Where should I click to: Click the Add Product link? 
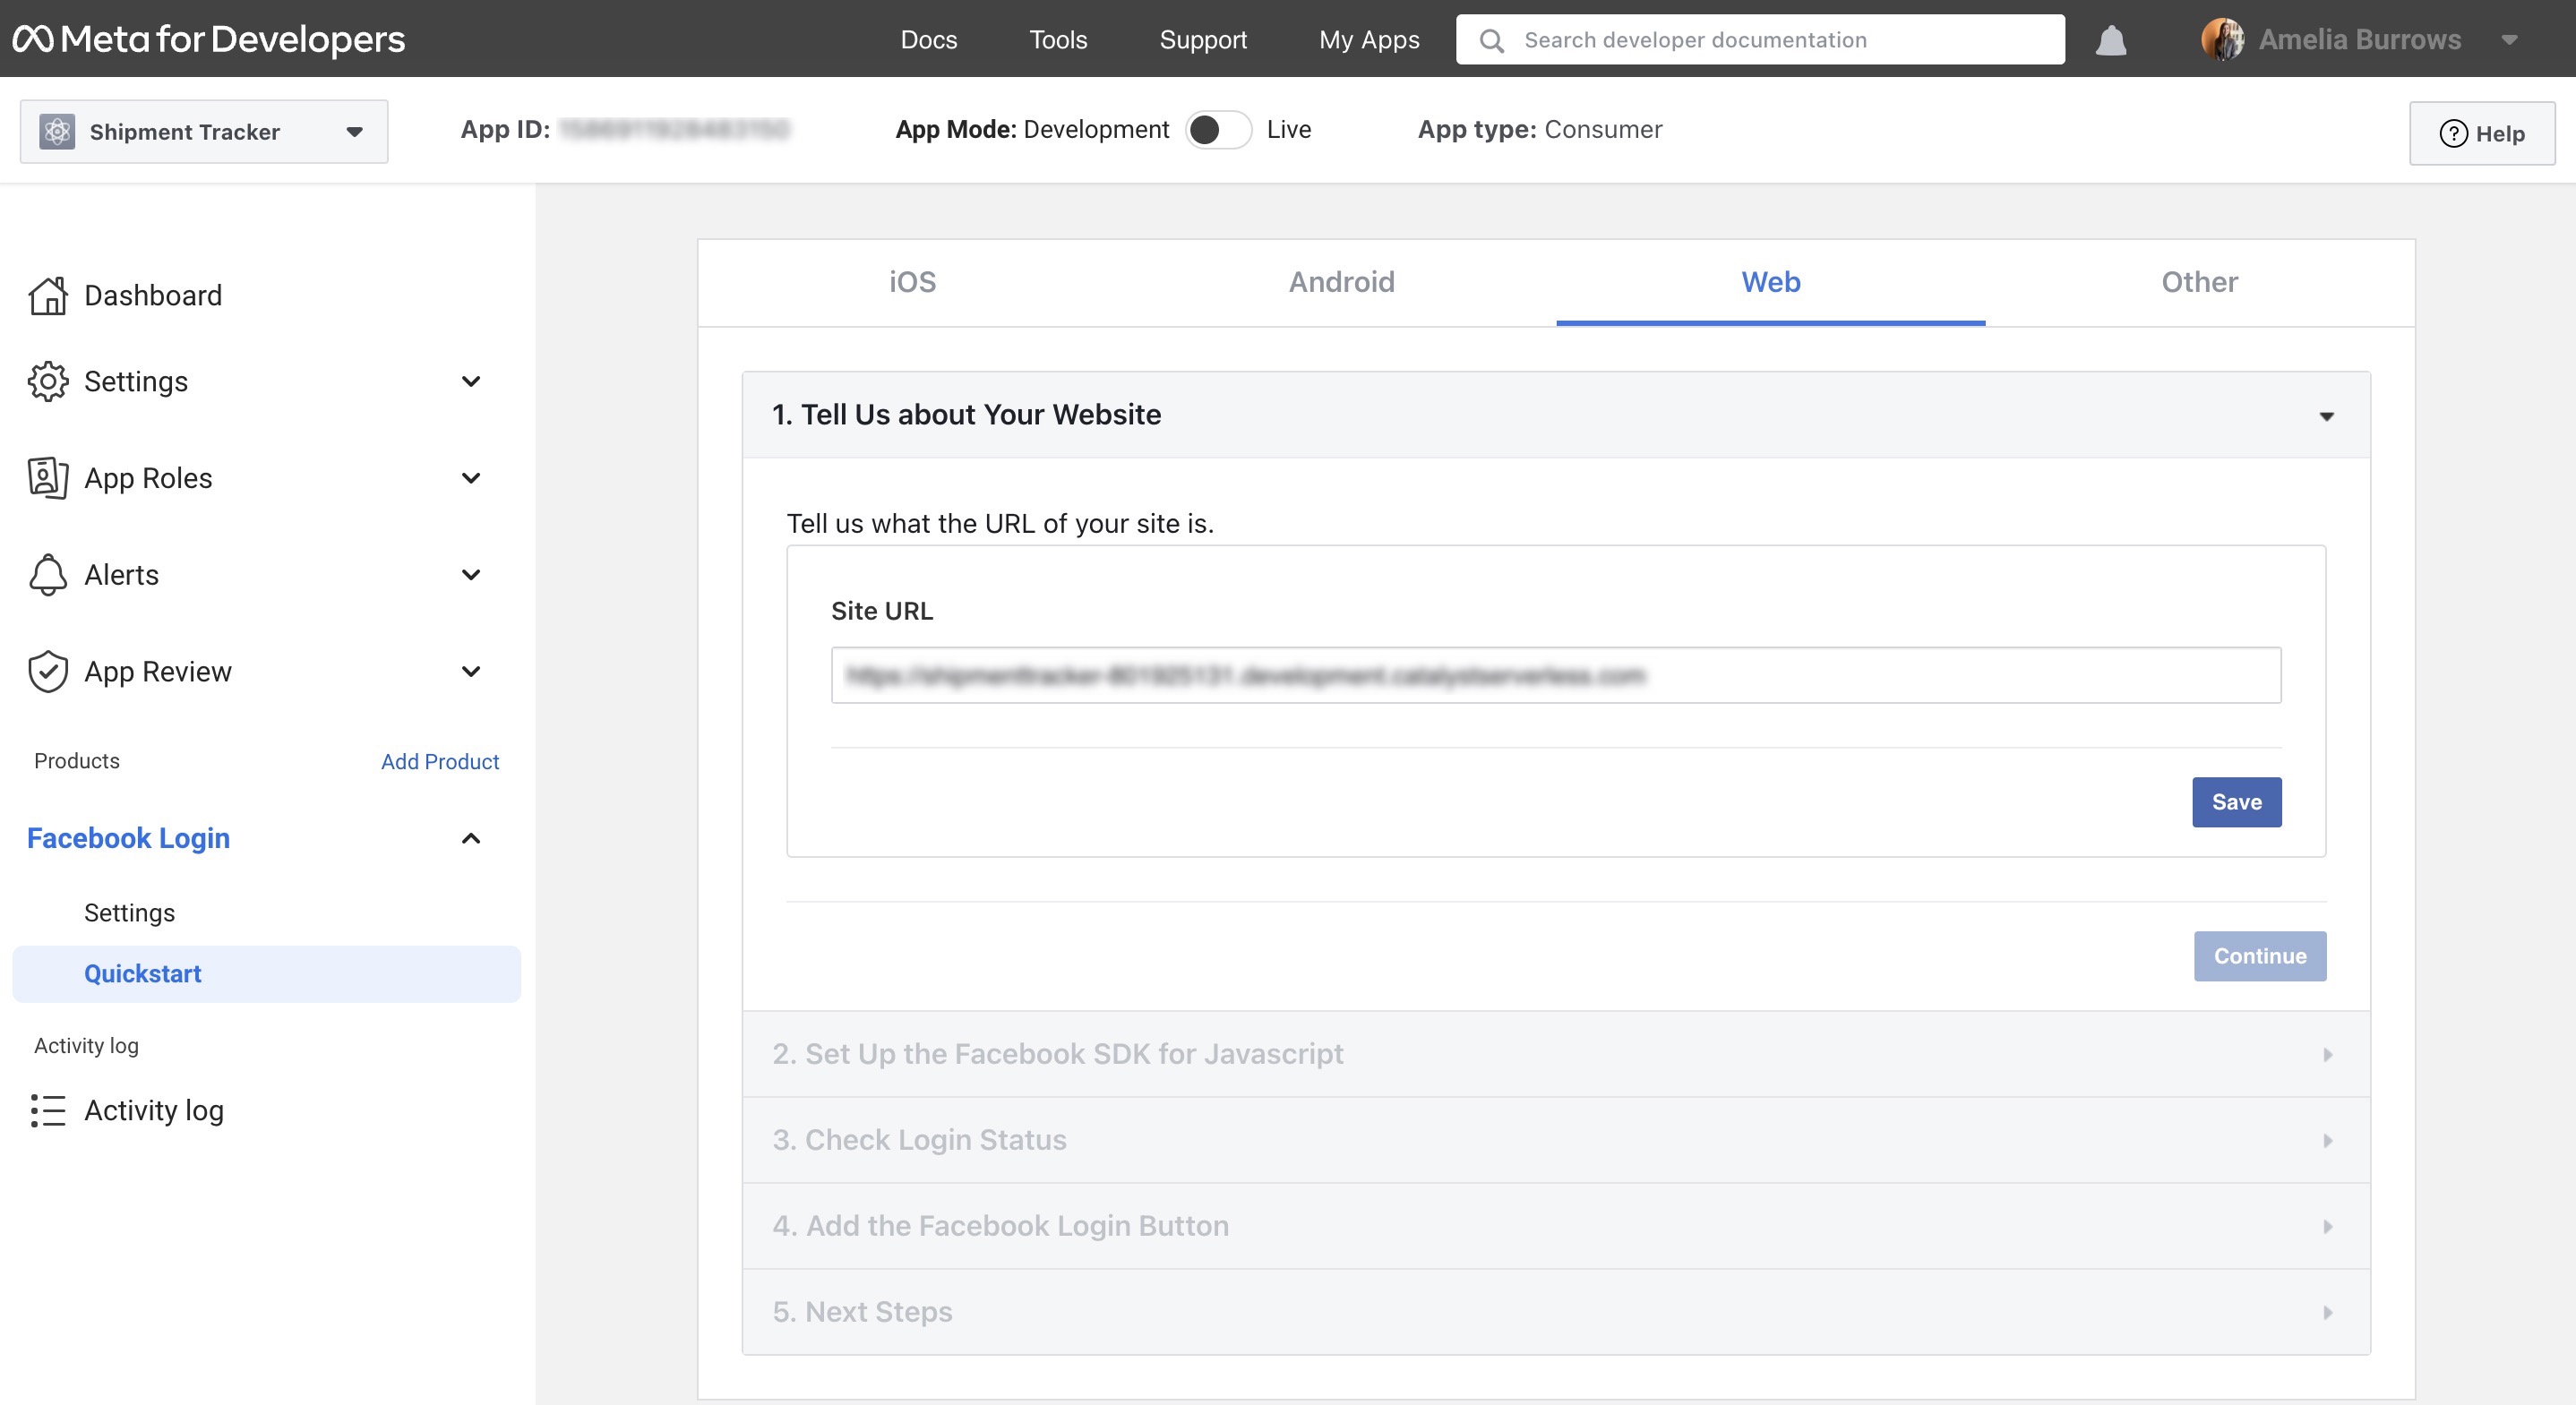pyautogui.click(x=440, y=761)
